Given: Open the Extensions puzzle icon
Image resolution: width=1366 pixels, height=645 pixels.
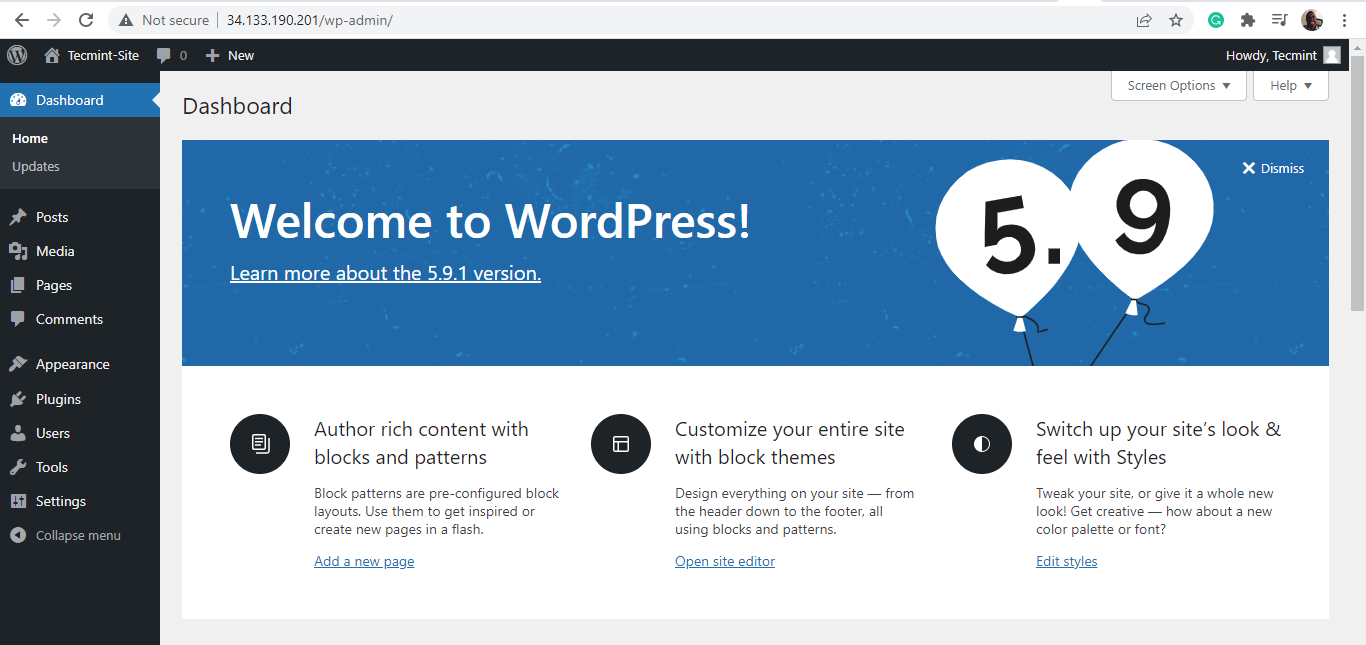Looking at the screenshot, I should [x=1247, y=20].
